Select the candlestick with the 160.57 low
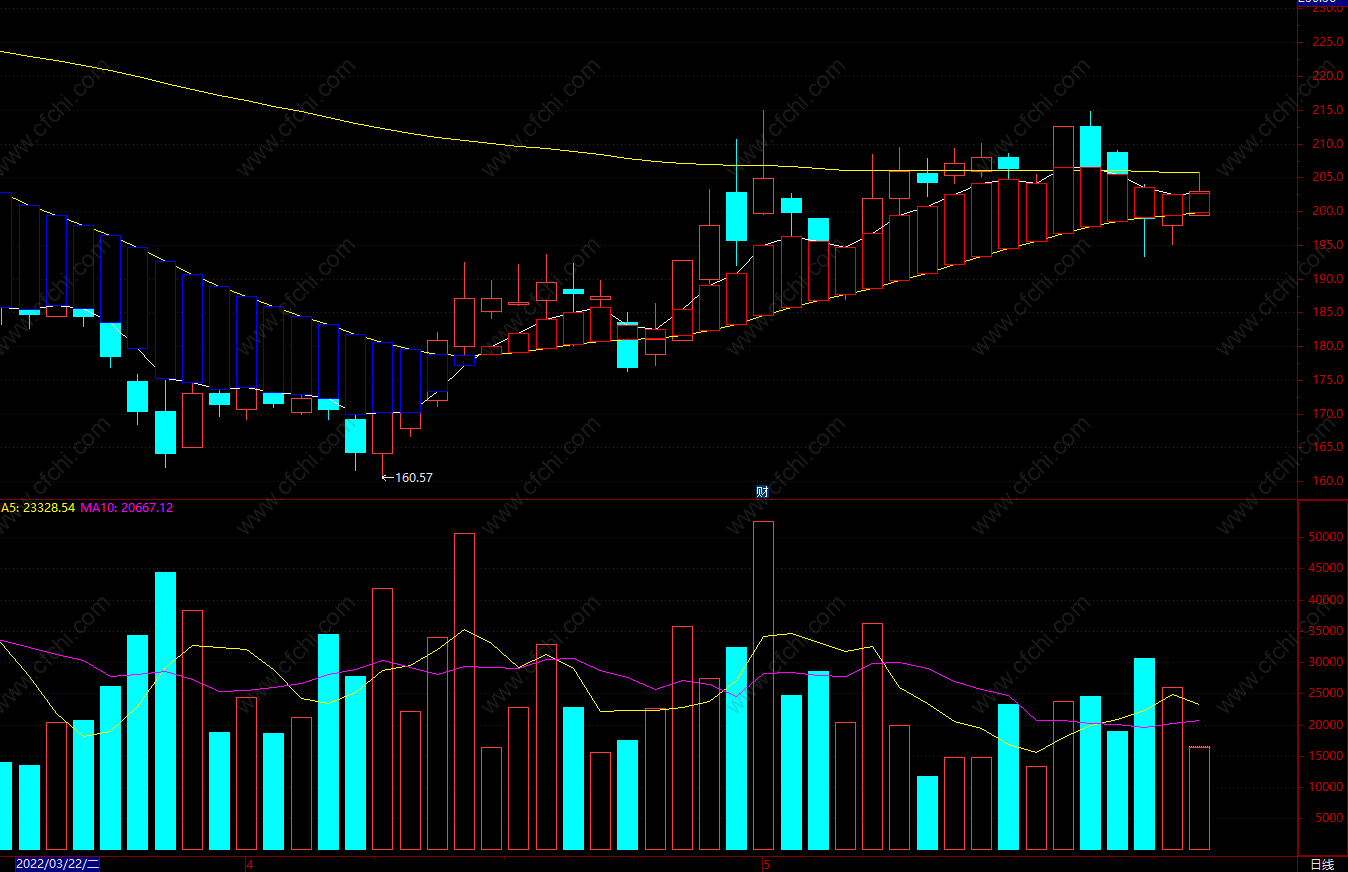This screenshot has height=872, width=1348. (382, 435)
